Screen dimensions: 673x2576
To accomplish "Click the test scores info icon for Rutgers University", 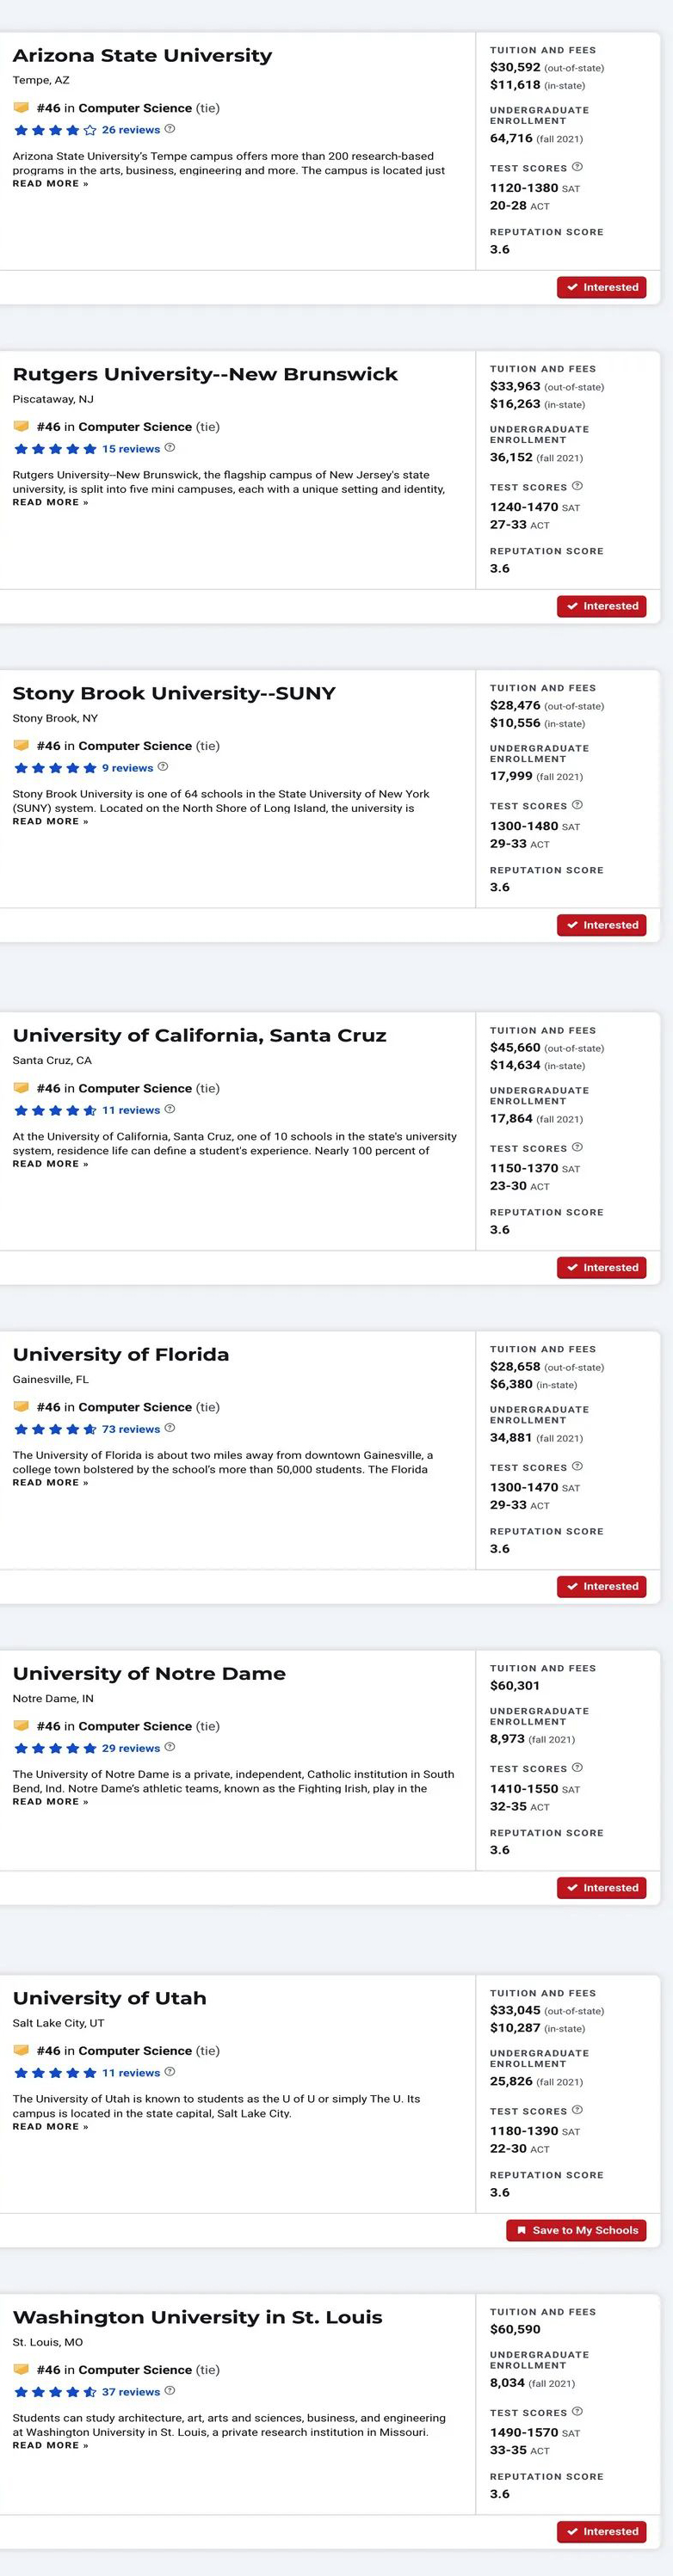I will tap(577, 486).
